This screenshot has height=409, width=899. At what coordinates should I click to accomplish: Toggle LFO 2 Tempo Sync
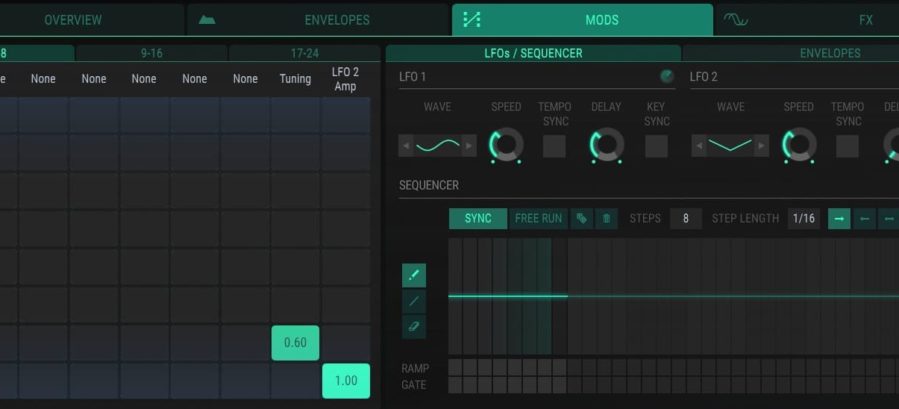(x=847, y=146)
